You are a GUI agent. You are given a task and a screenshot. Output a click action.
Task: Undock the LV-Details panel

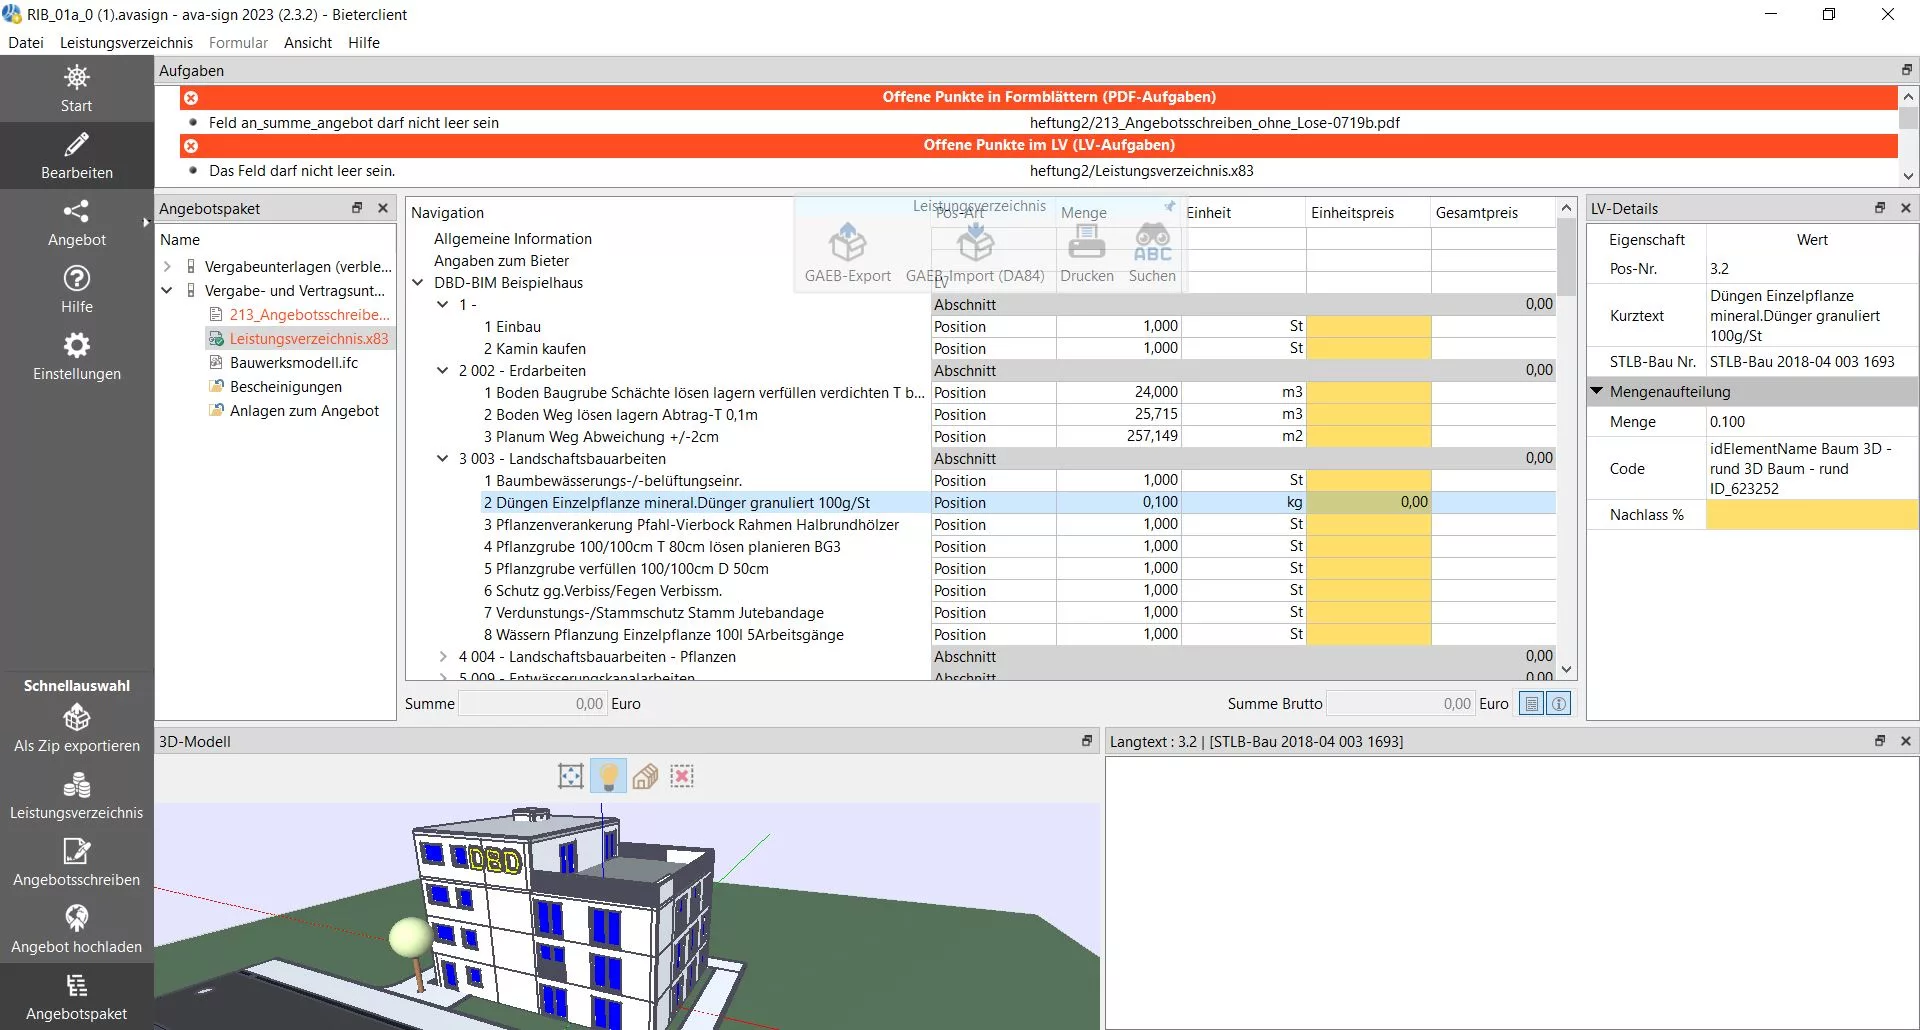click(1880, 208)
